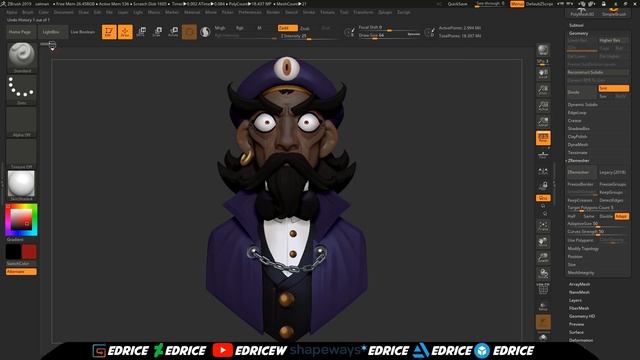The width and height of the screenshot is (640, 360).
Task: Click the sculptris pro S sphere icon
Action: pyautogui.click(x=205, y=32)
